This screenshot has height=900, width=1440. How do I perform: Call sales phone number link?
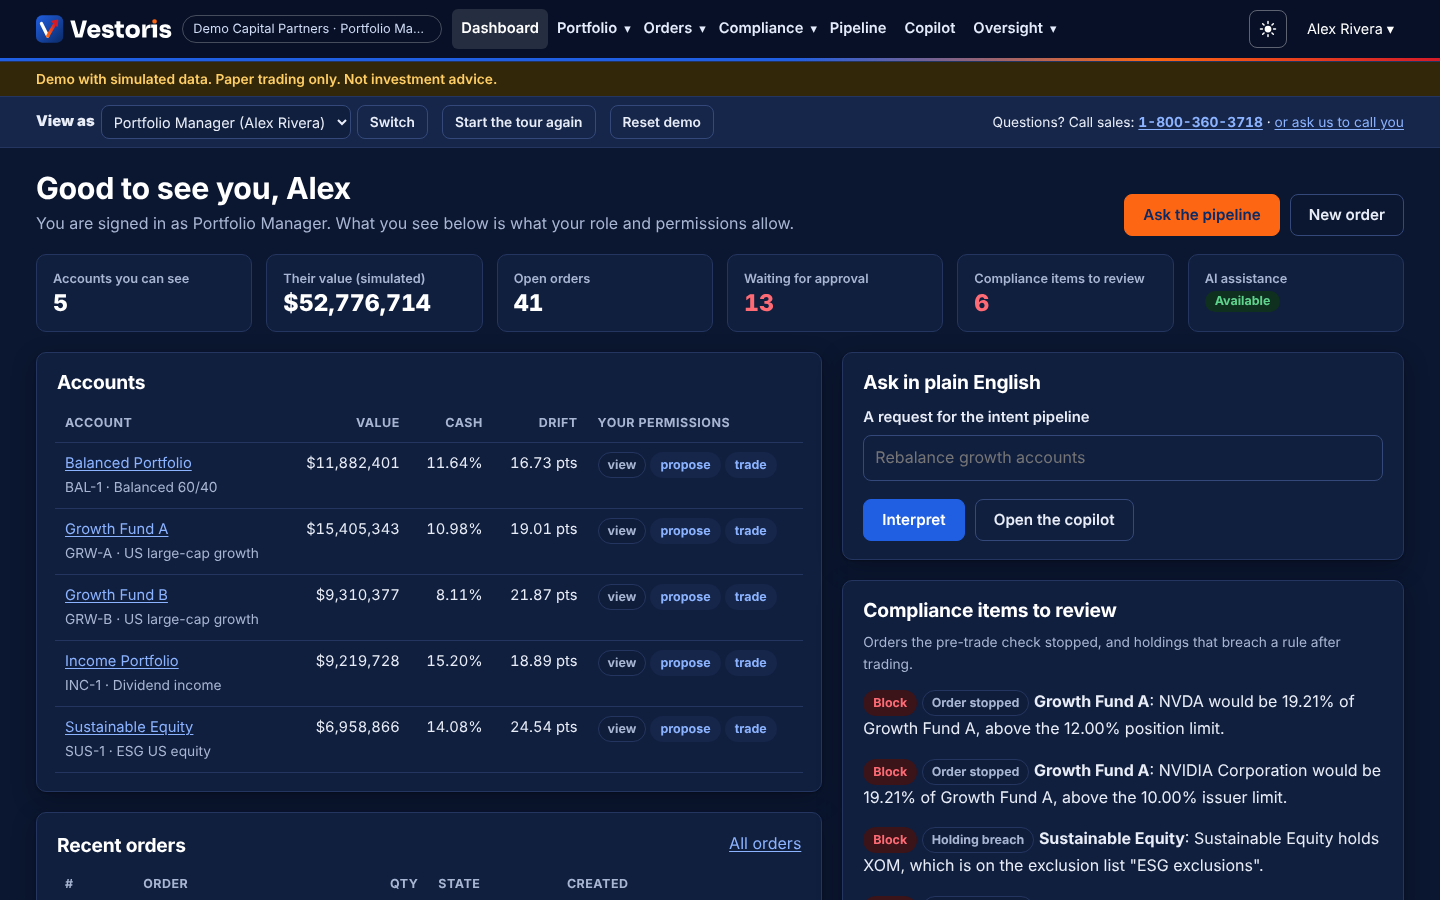pos(1200,122)
